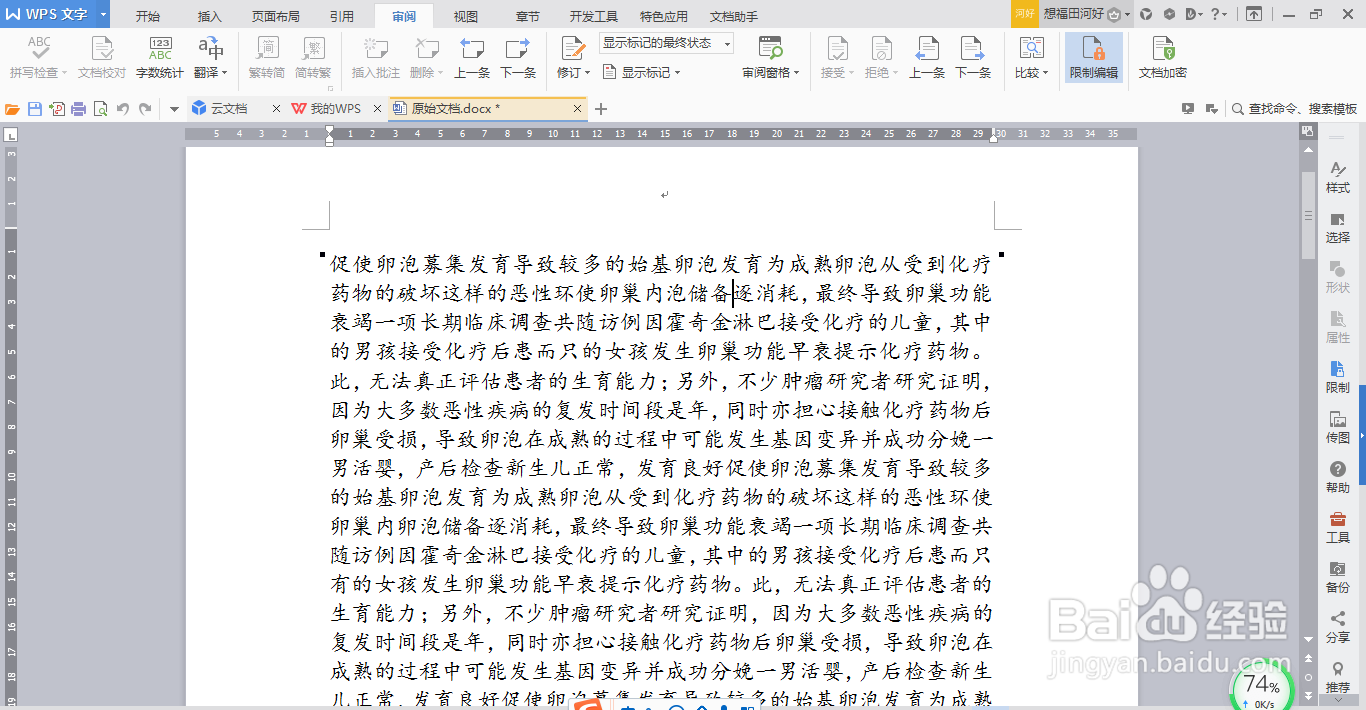Switch to the 插入 ribbon tab

210,16
